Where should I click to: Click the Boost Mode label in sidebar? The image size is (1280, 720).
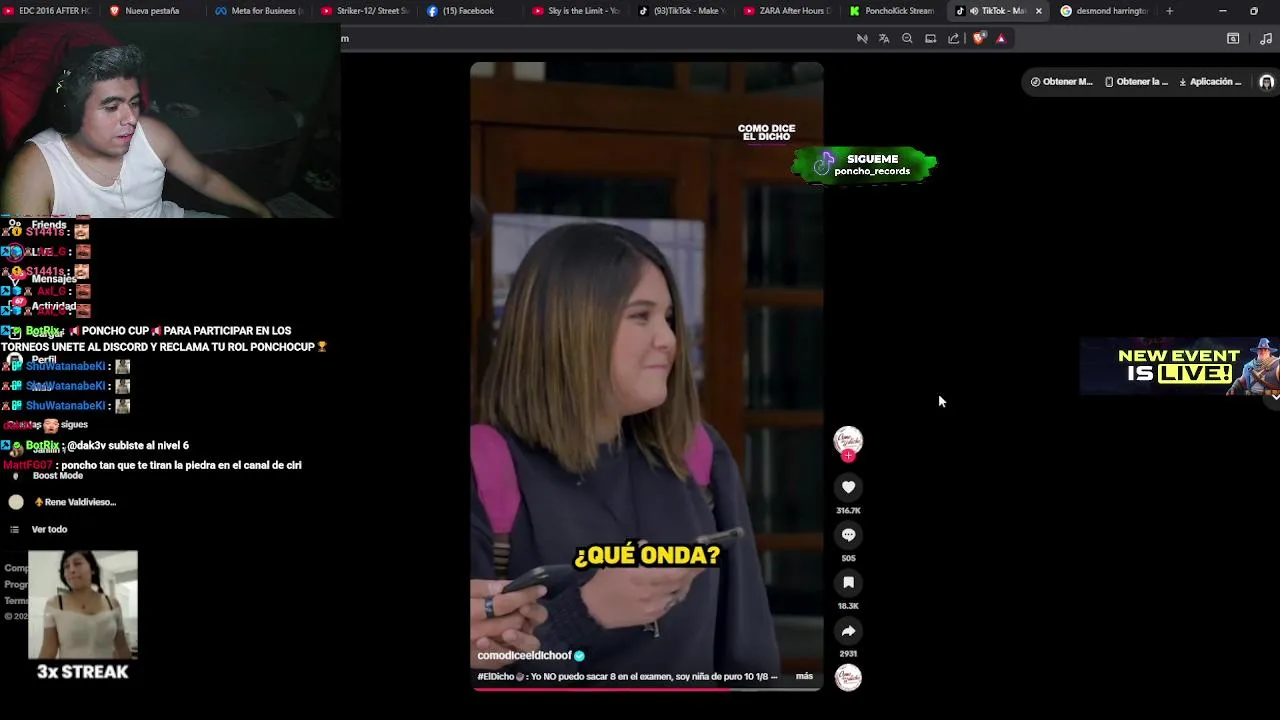tap(58, 476)
